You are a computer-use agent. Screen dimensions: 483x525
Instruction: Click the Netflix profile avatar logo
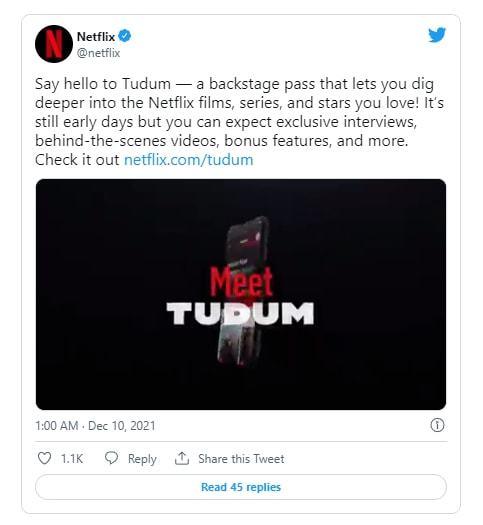click(x=54, y=44)
